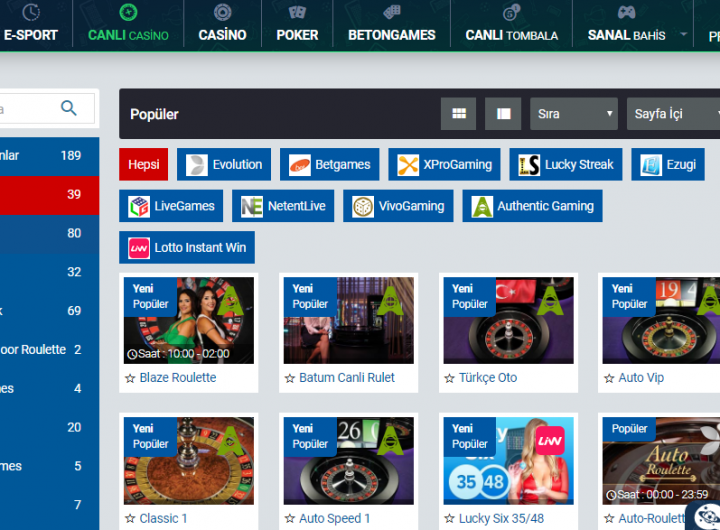Favorite Batum Canli Rulet with its star
Viewport: 720px width, 530px height.
click(290, 378)
